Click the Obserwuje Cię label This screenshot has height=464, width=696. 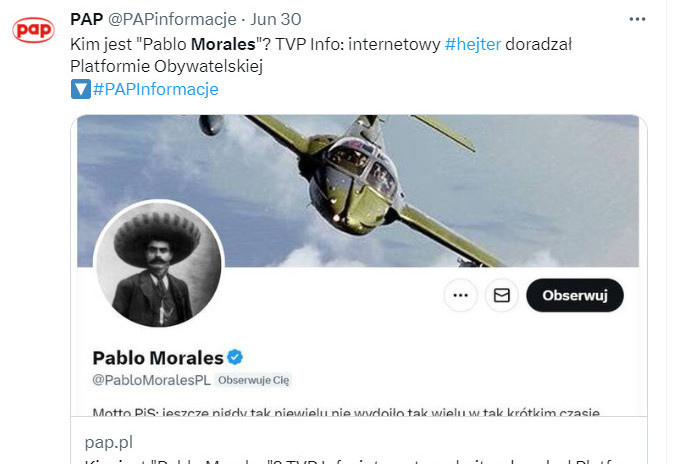click(x=253, y=380)
